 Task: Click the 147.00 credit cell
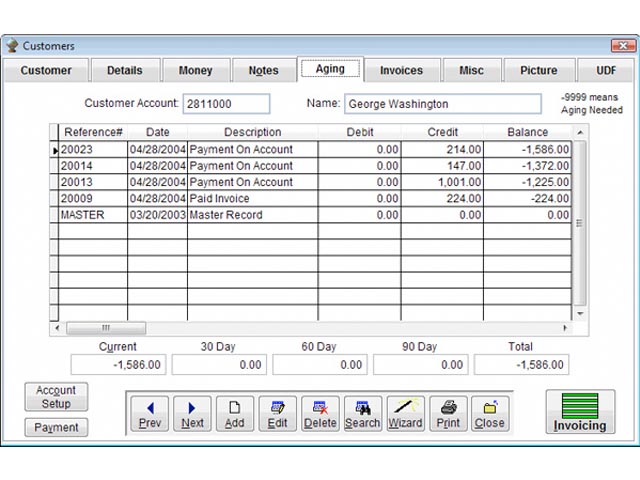(442, 166)
